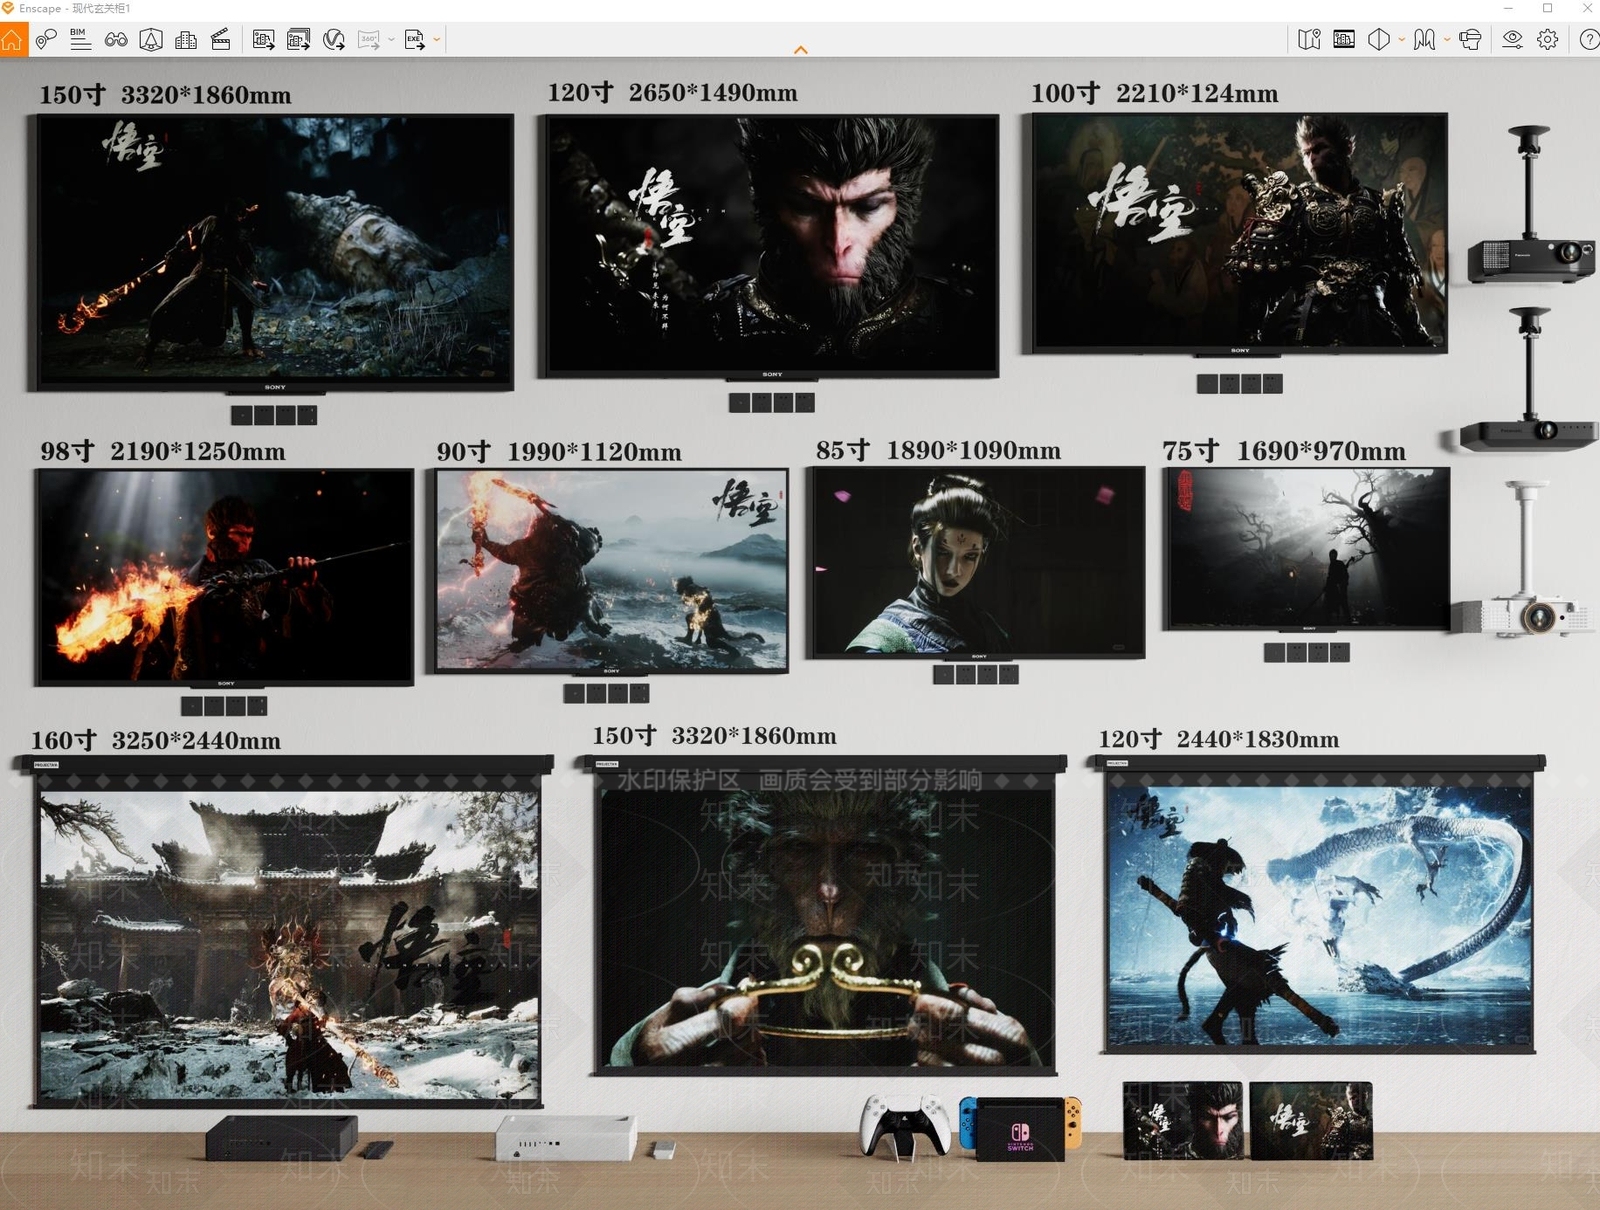
Task: Click the '98寸 2190*1250mm' label
Action: (162, 452)
